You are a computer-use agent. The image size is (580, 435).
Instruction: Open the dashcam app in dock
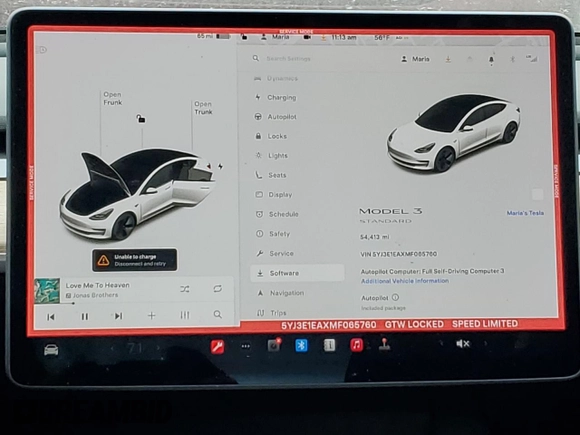[x=274, y=345]
